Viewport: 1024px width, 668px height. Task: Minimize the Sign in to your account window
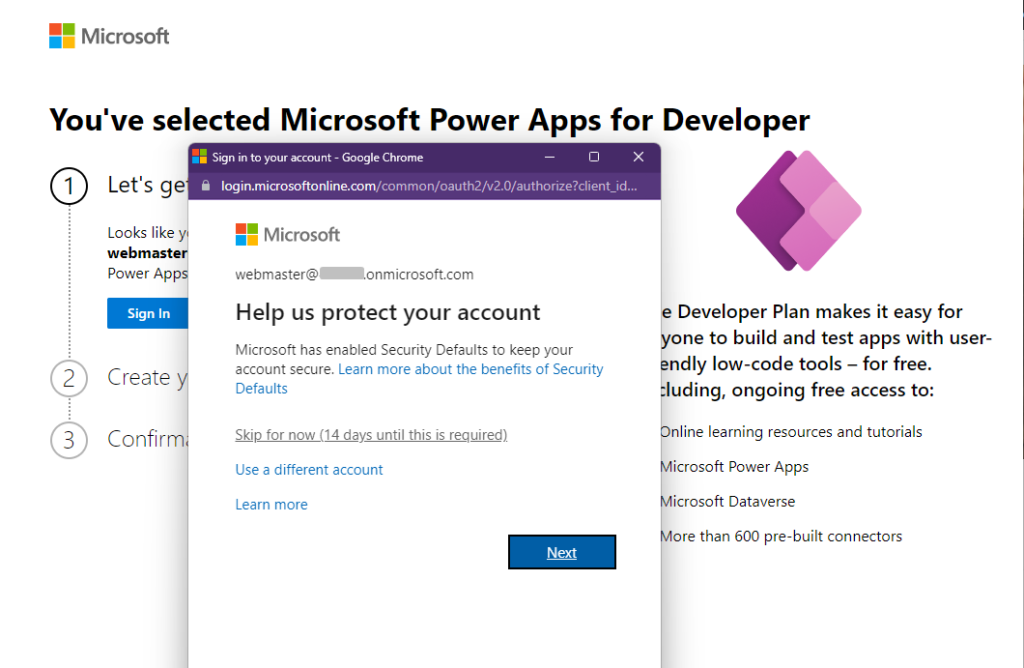550,157
